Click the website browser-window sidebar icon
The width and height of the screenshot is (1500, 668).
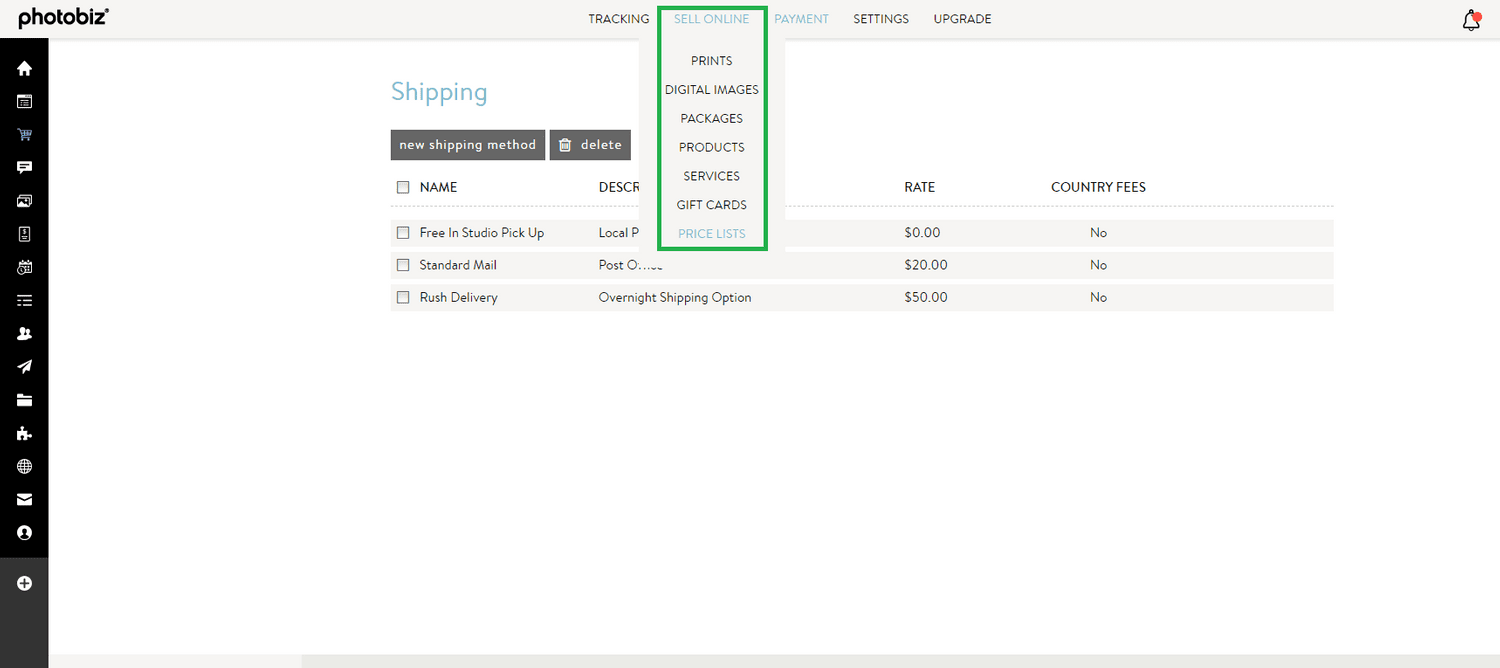tap(24, 102)
